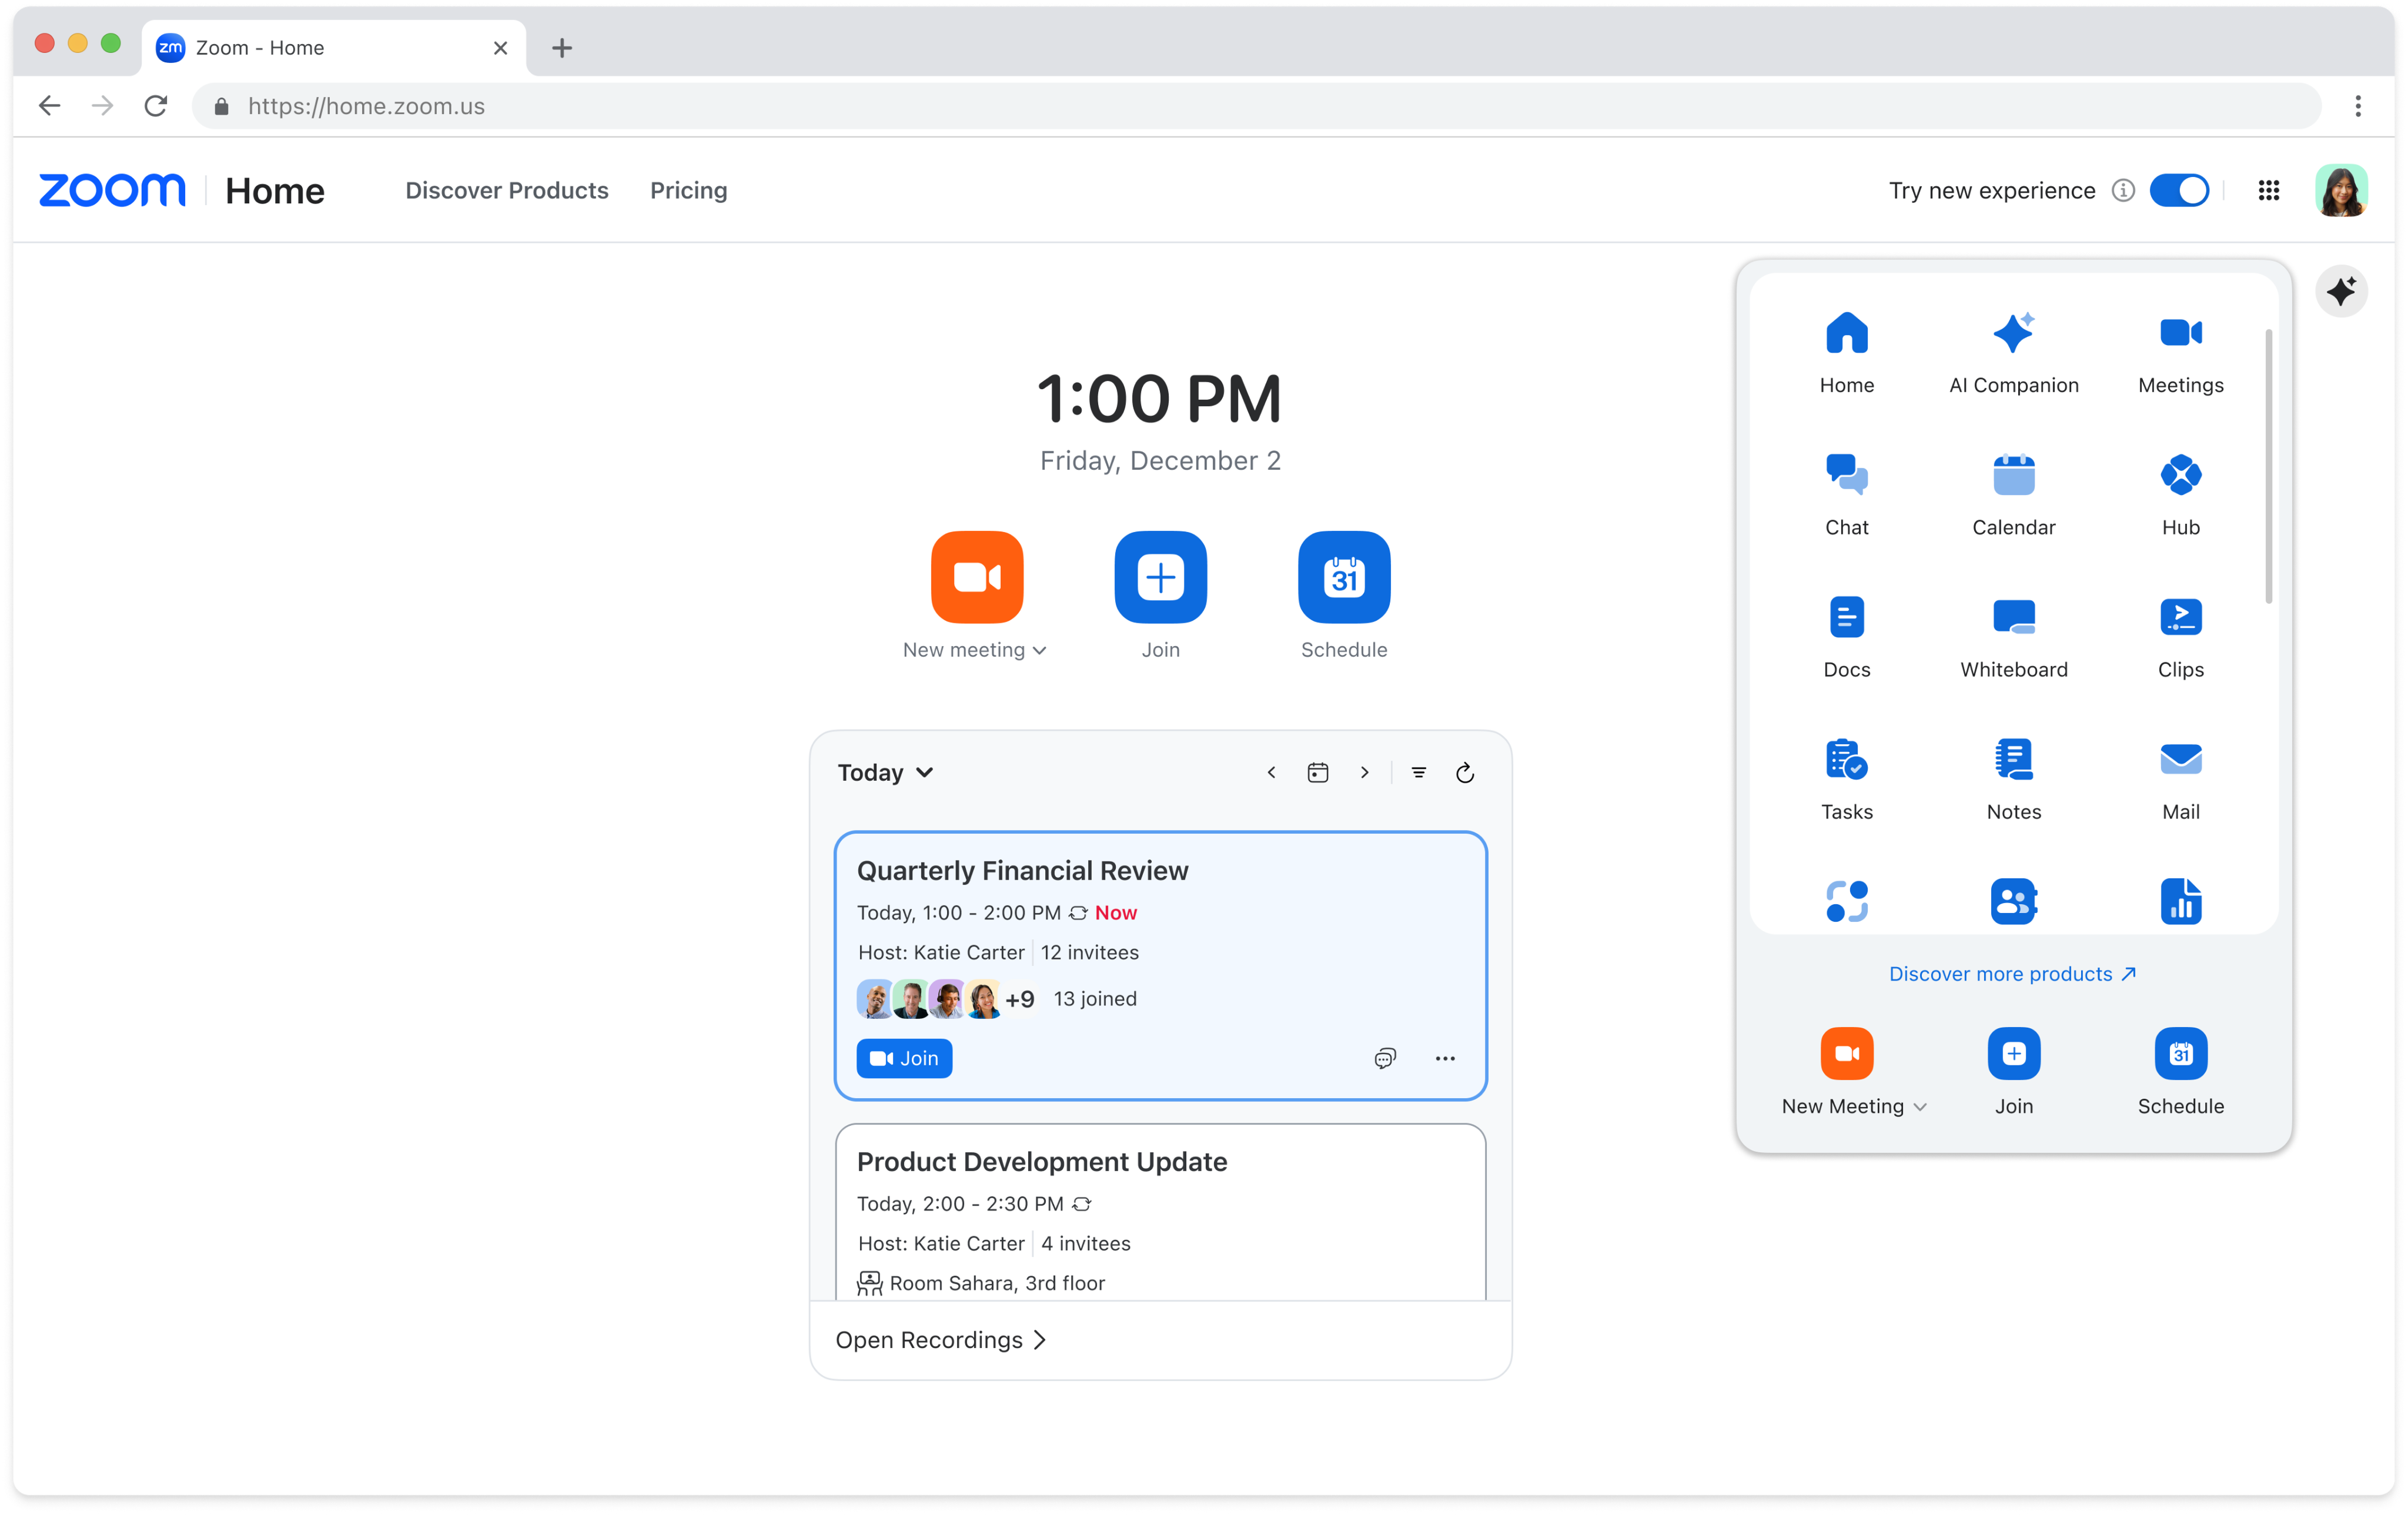Expand the Today dropdown

885,773
